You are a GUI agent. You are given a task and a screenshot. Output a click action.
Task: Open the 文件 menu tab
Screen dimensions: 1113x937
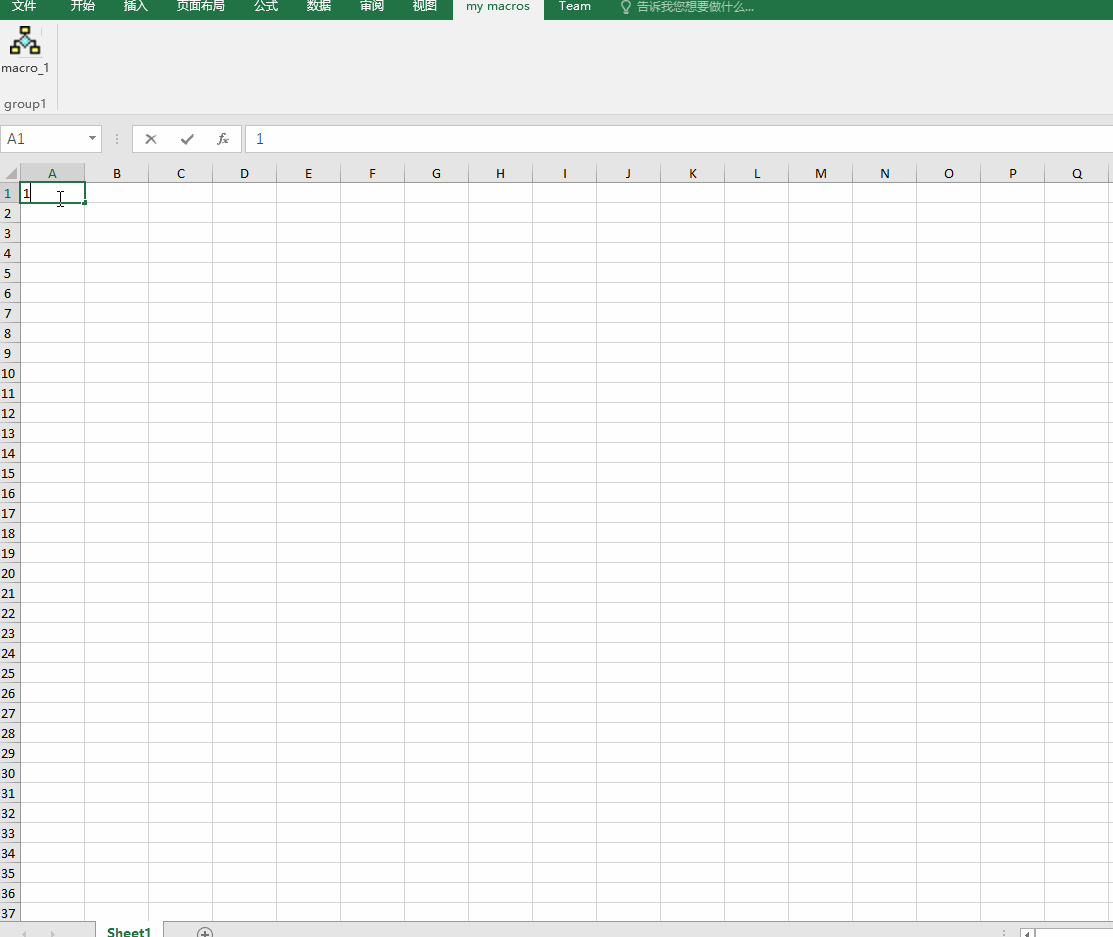coord(24,6)
